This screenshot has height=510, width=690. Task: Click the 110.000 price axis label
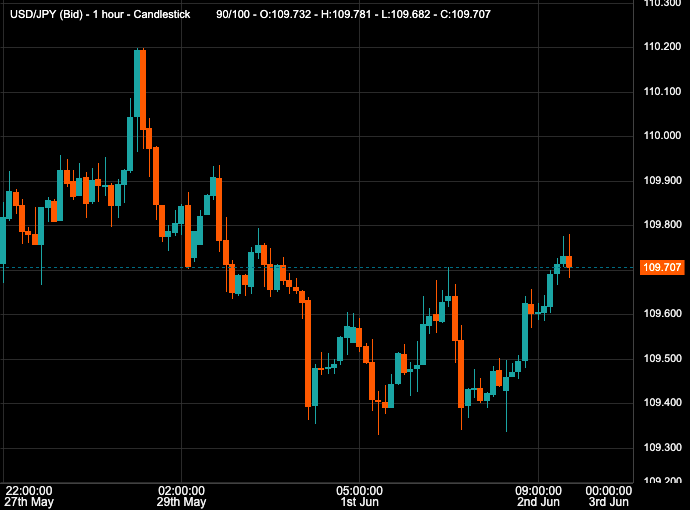coord(662,136)
